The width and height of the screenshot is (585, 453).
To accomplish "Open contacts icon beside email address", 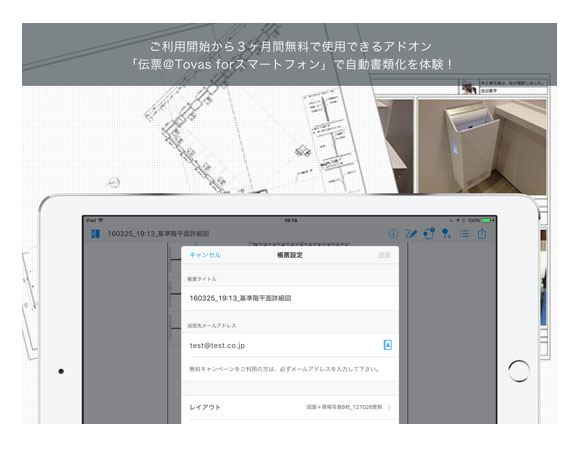I will pyautogui.click(x=388, y=345).
